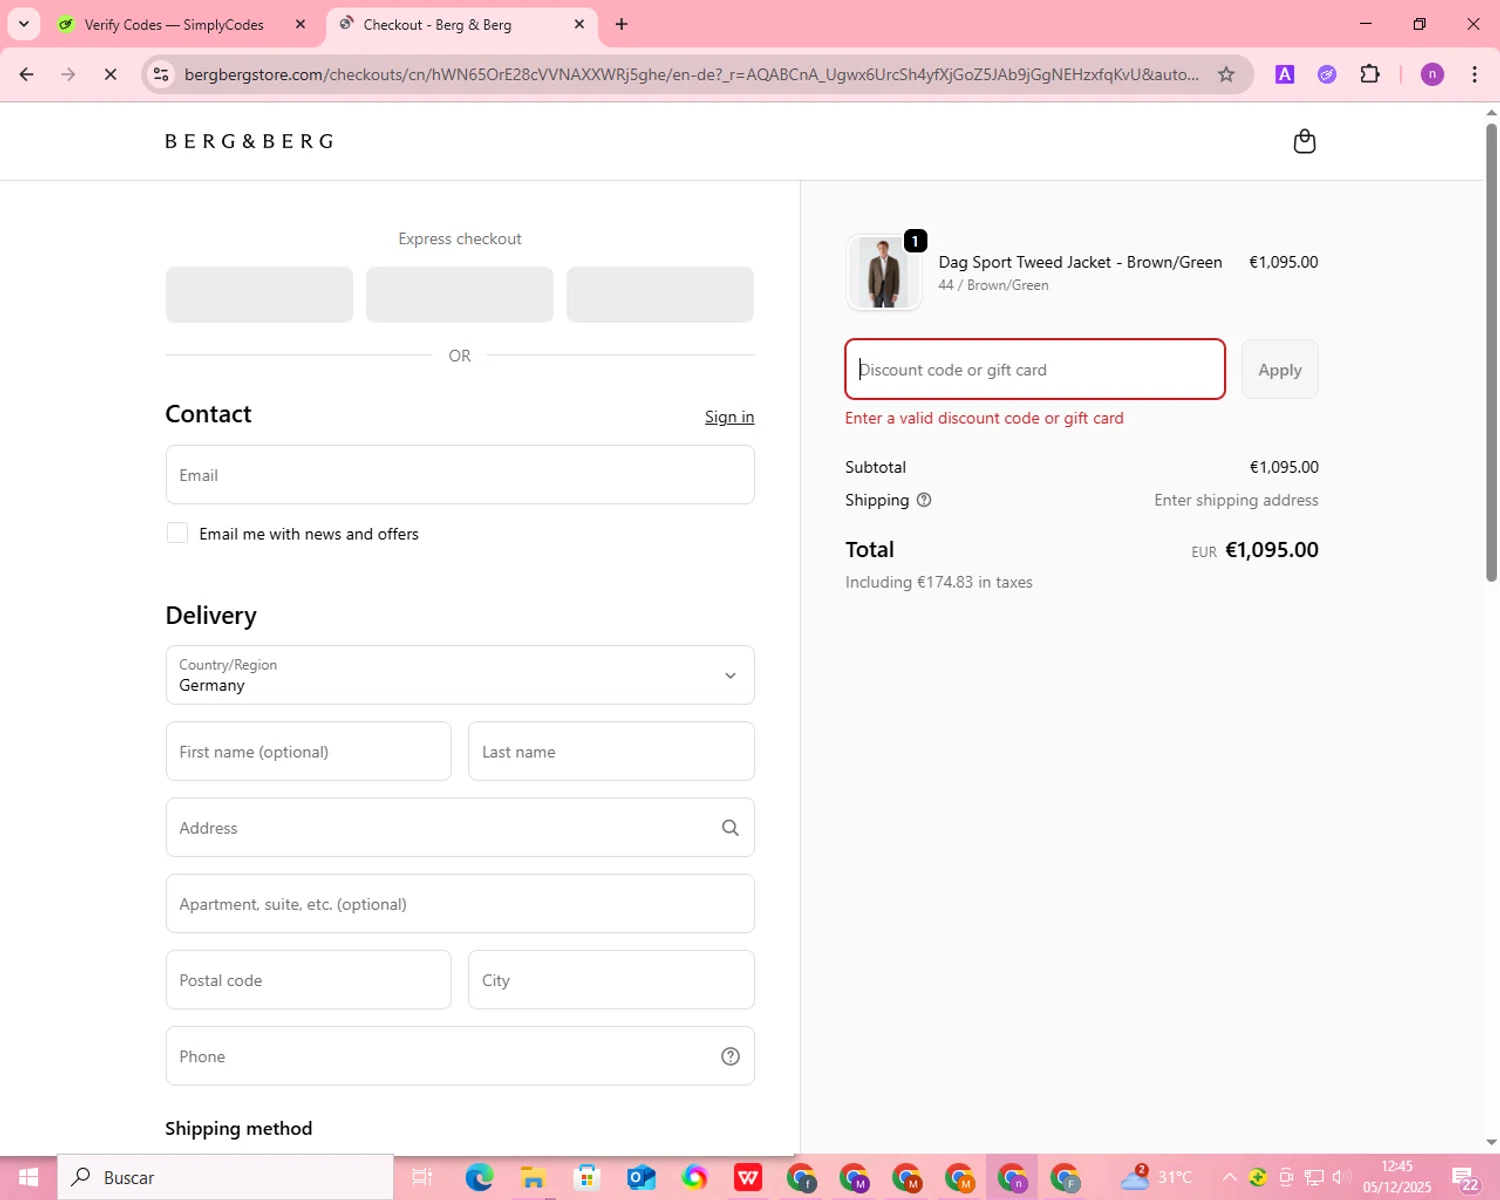The height and width of the screenshot is (1200, 1500).
Task: Open Outlook from the taskbar
Action: click(641, 1177)
